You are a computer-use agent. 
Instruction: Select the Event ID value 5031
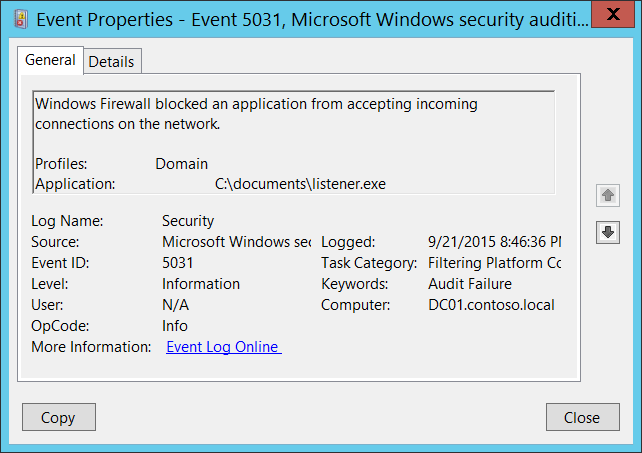pyautogui.click(x=180, y=263)
